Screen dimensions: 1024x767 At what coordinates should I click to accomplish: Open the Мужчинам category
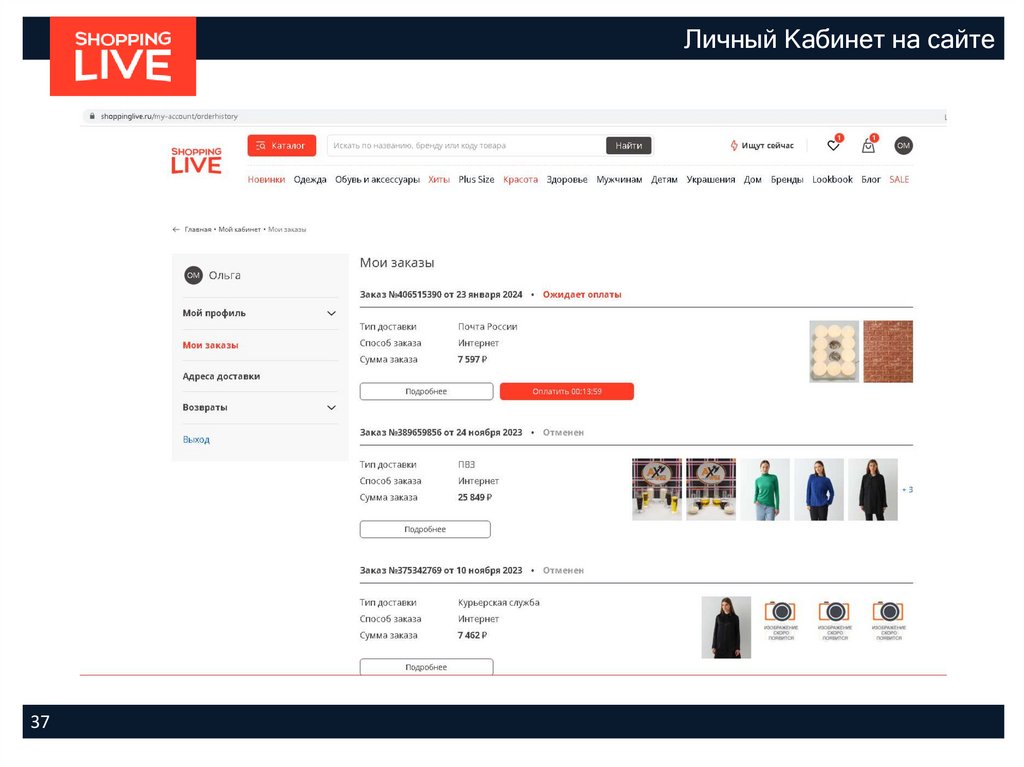click(x=619, y=180)
